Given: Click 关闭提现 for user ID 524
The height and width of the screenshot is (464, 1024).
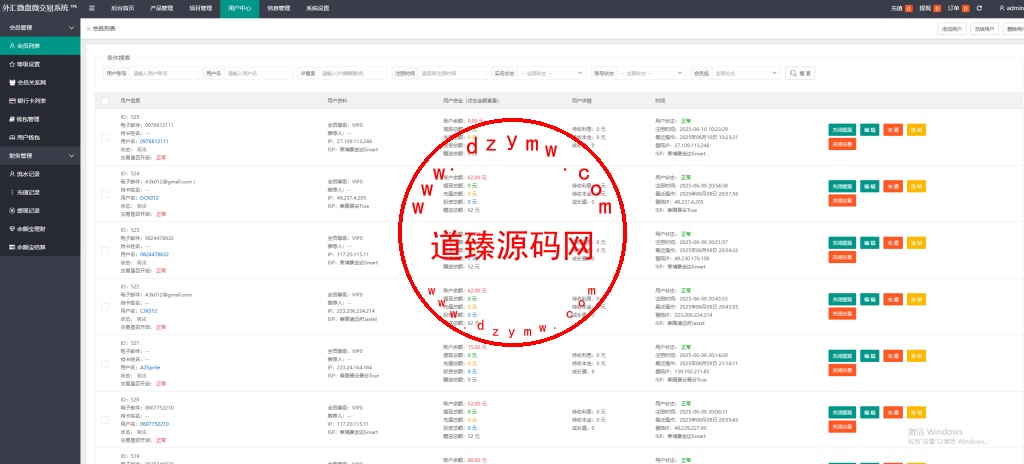Looking at the screenshot, I should click(x=842, y=186).
